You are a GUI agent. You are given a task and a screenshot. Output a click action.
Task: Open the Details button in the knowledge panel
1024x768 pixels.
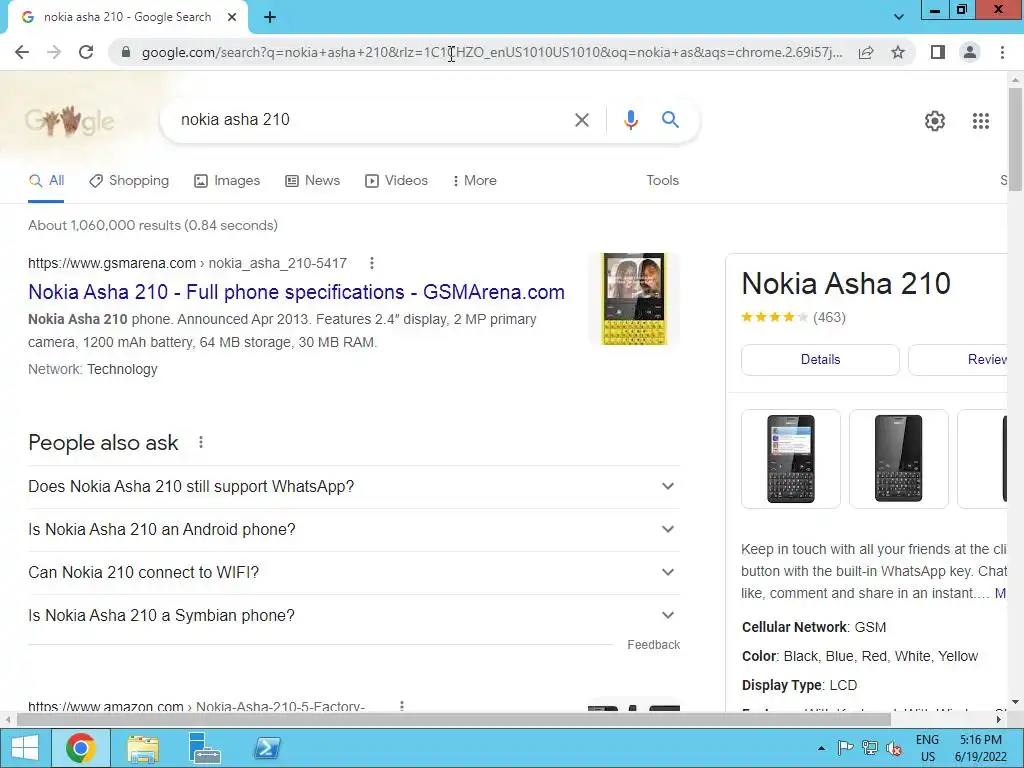[820, 360]
